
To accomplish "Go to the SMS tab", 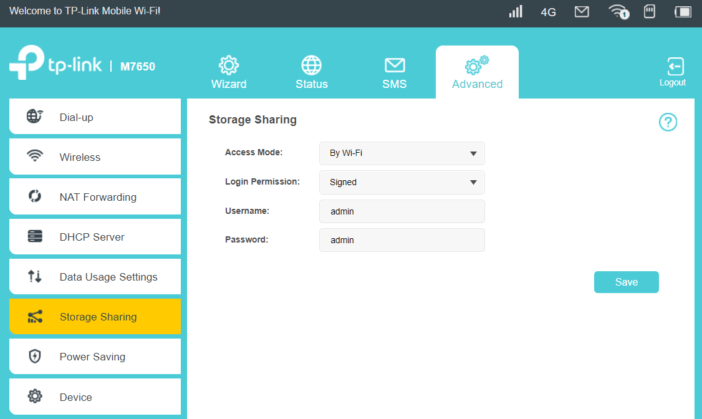I will pos(394,72).
